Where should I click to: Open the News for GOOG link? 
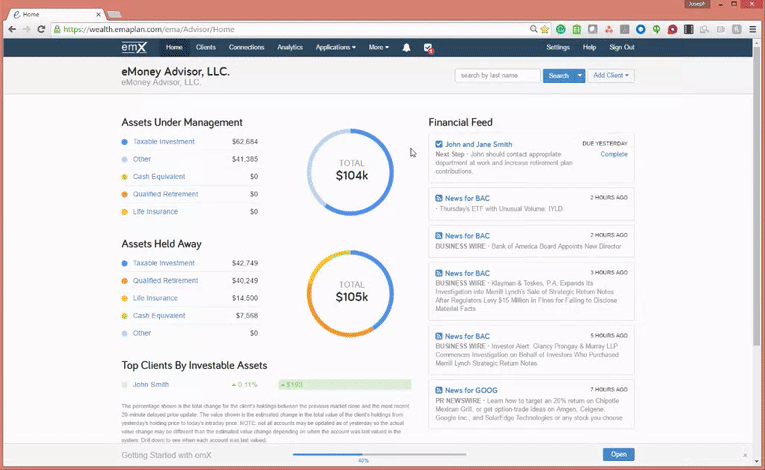tap(471, 390)
